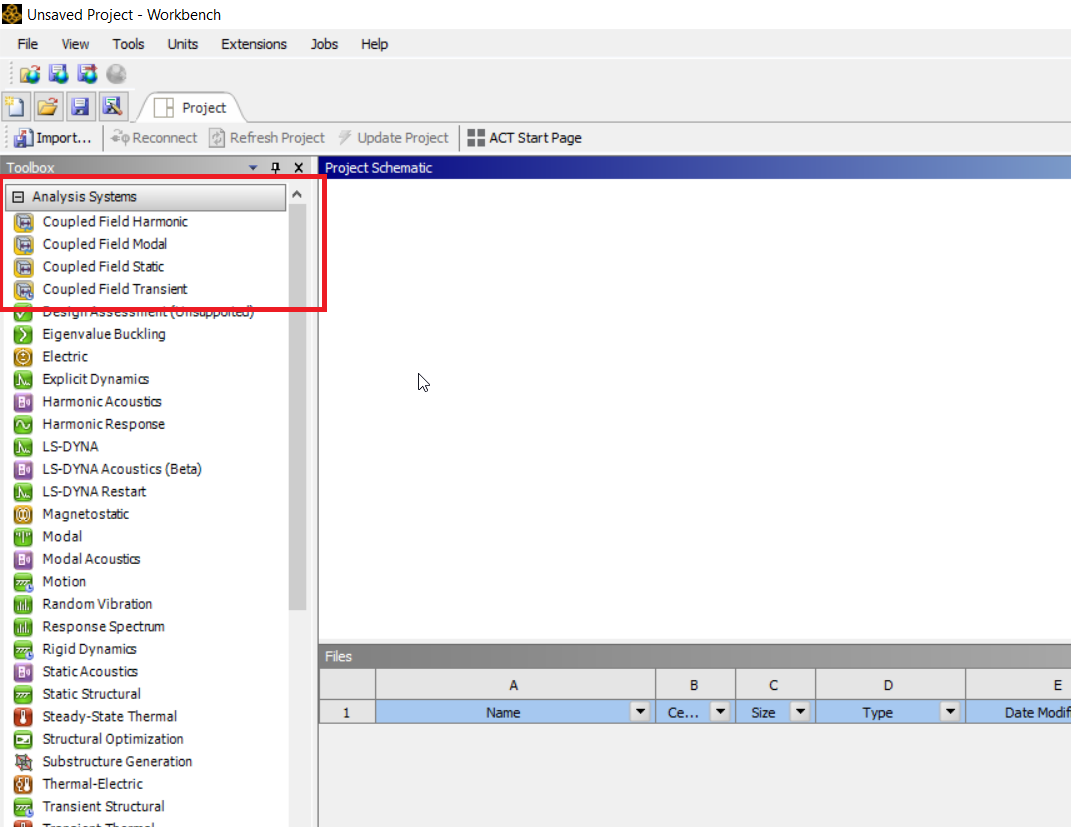Click the toolbox scroll up arrow
The height and width of the screenshot is (827, 1071).
click(x=297, y=195)
